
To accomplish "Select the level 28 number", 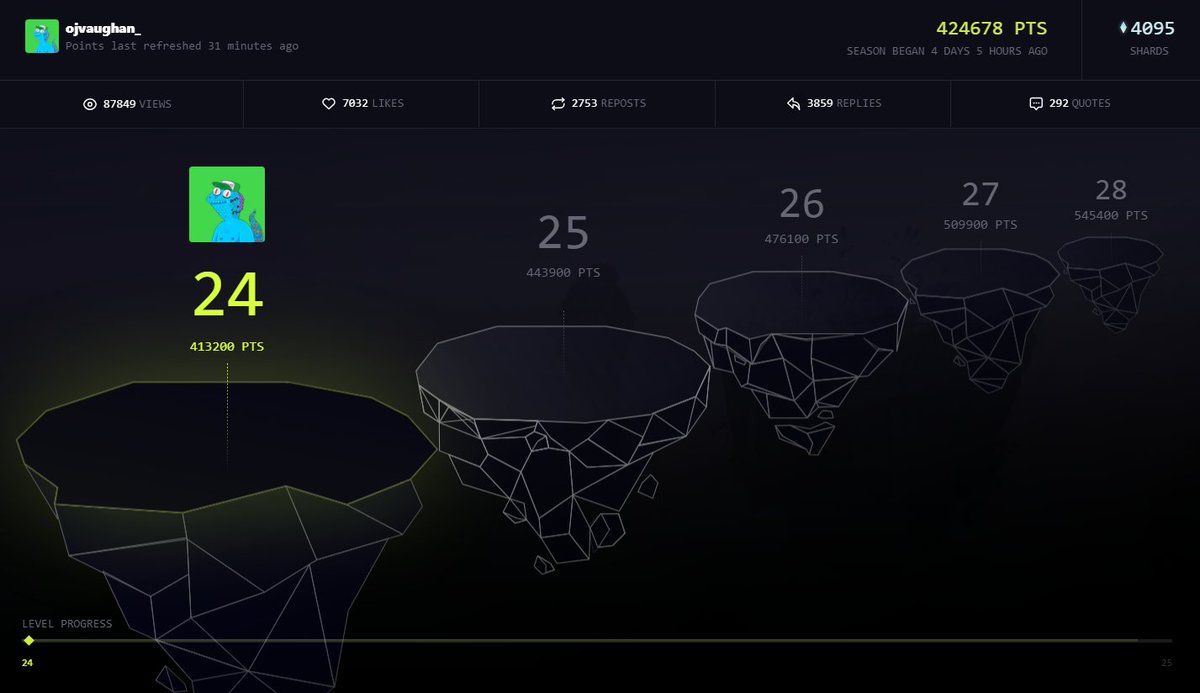I will point(1111,190).
